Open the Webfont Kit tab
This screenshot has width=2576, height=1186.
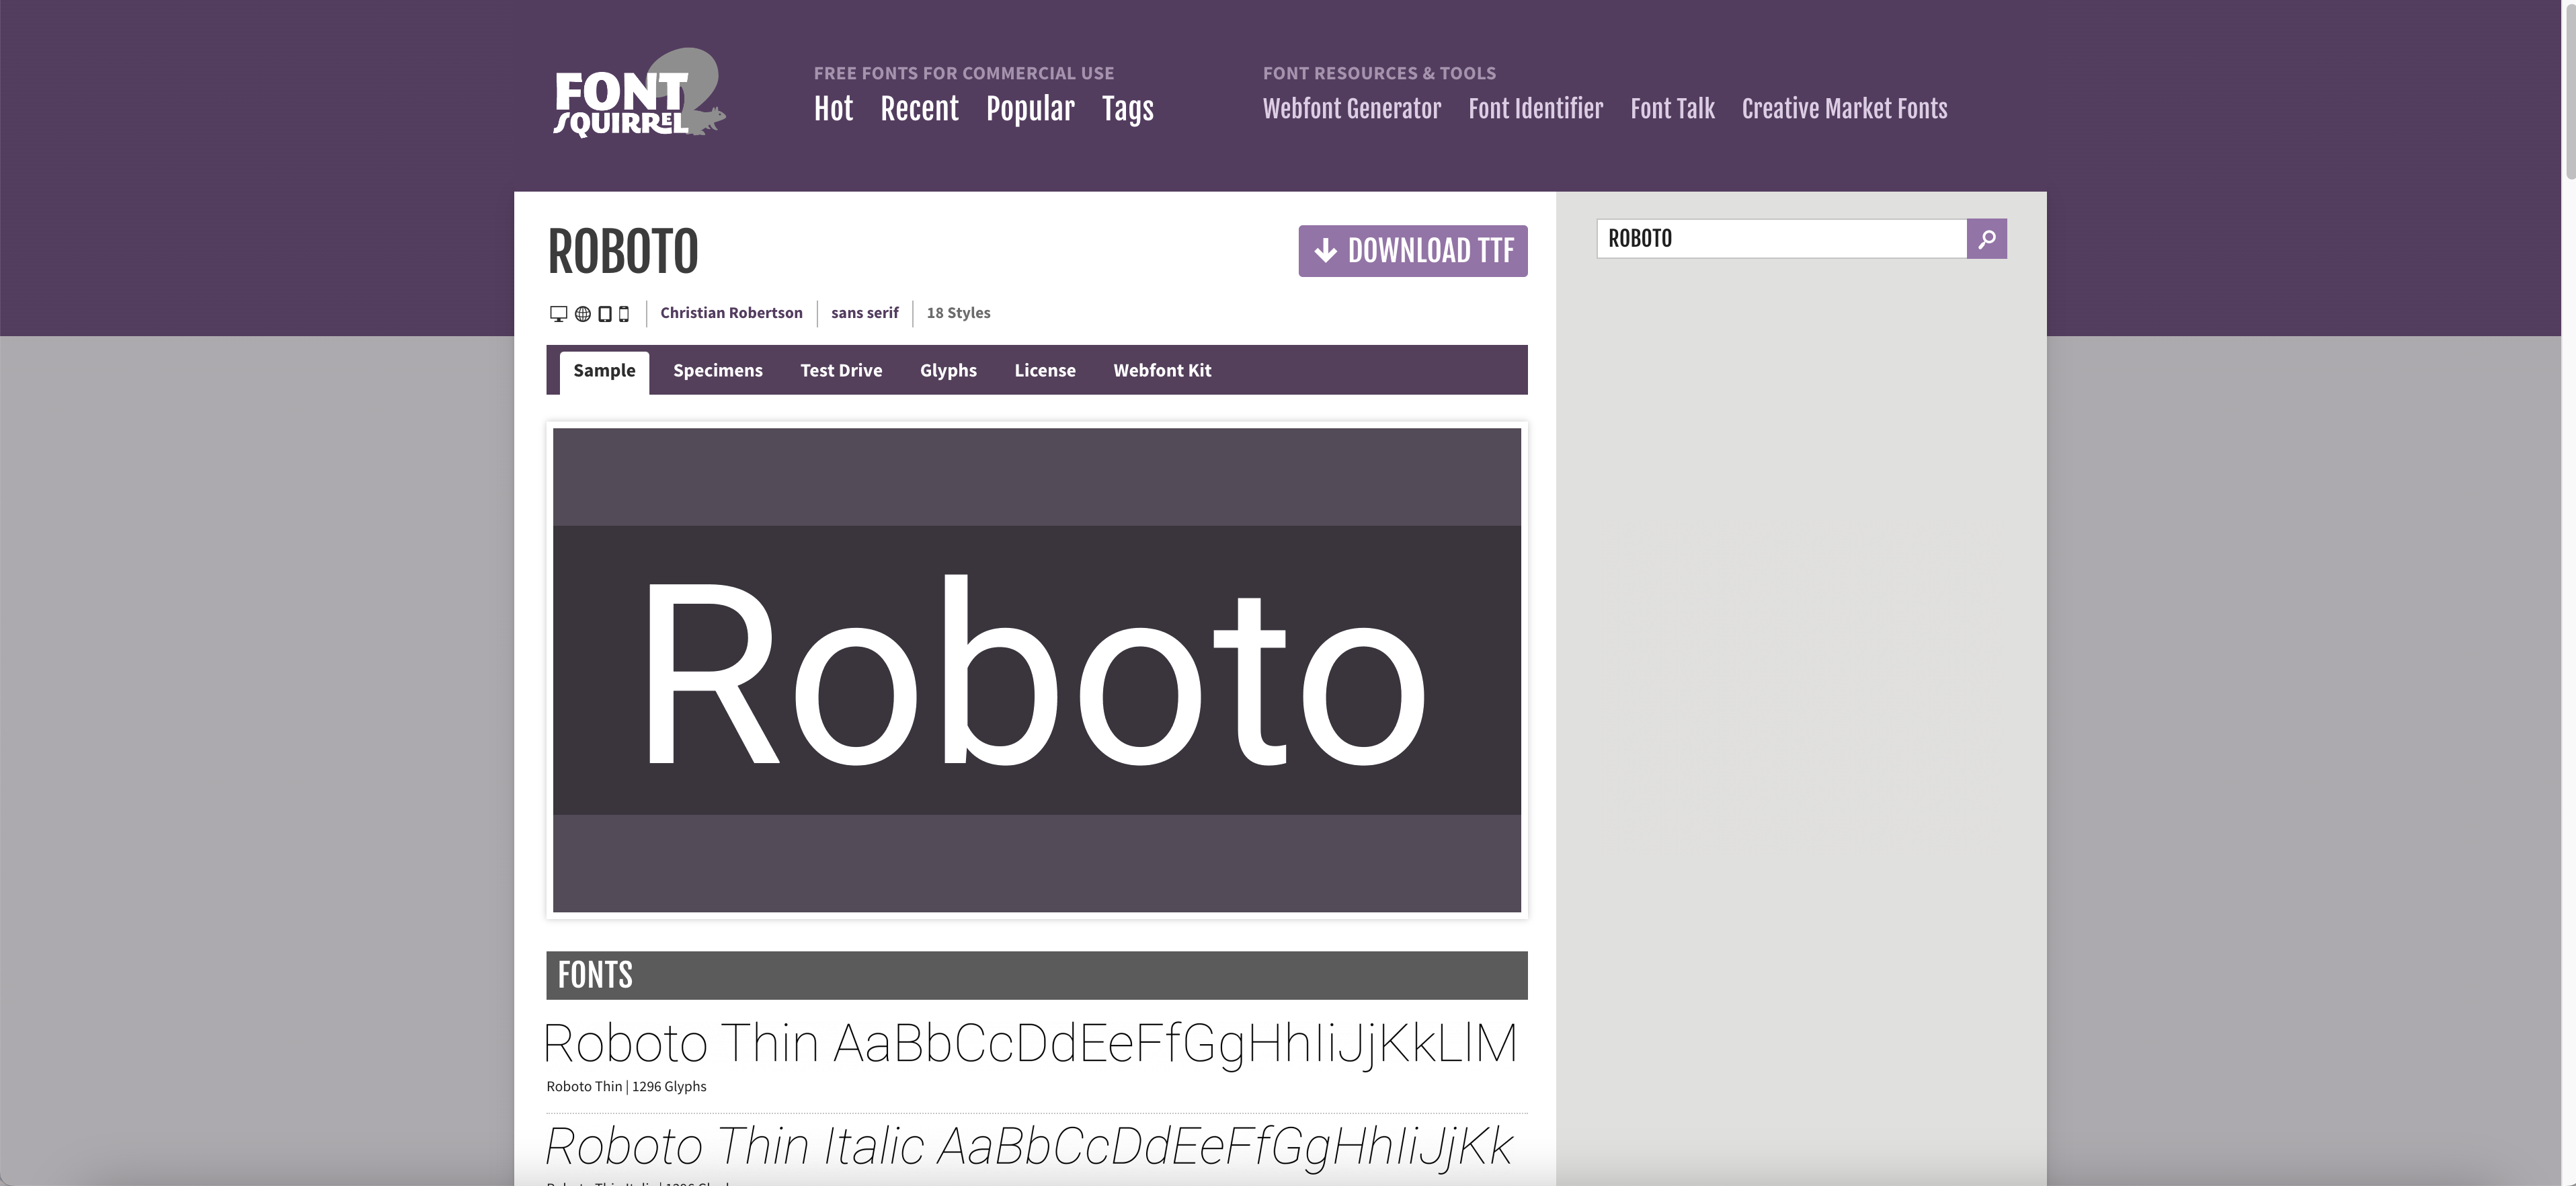(1162, 371)
